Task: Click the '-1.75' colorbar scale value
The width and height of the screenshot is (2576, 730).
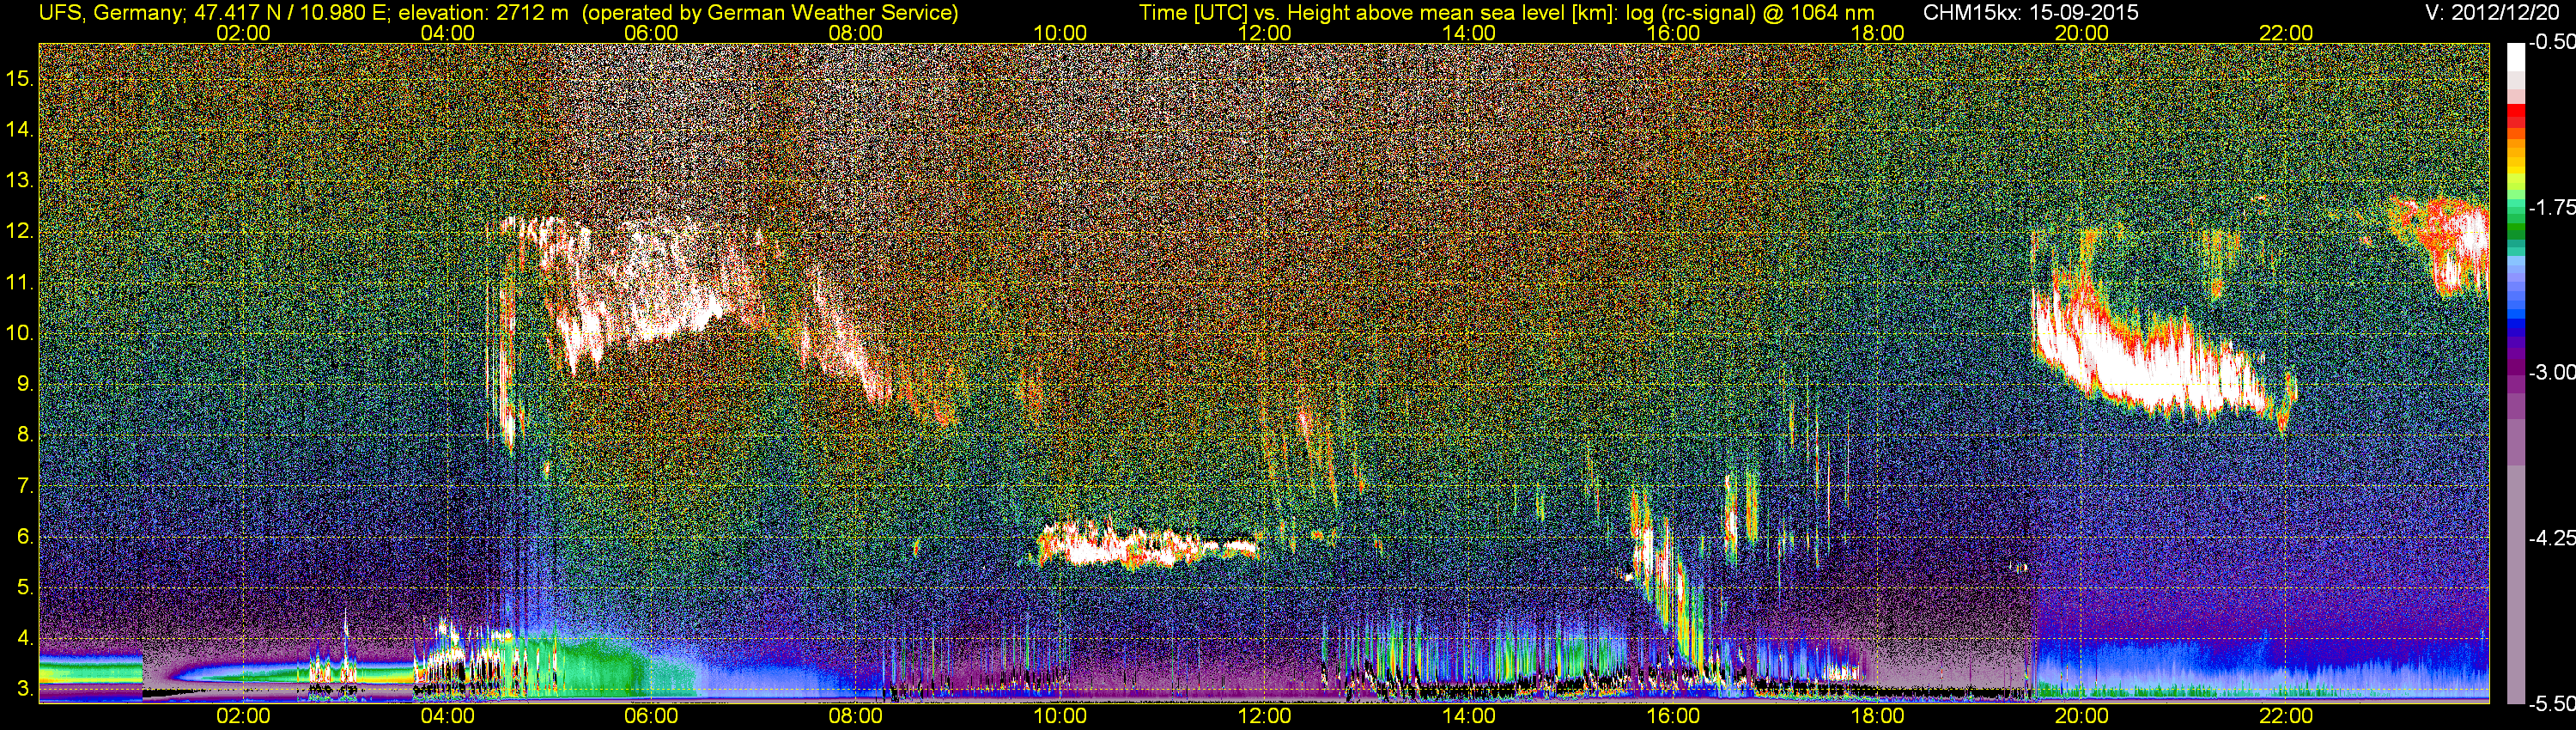Action: 2551,208
